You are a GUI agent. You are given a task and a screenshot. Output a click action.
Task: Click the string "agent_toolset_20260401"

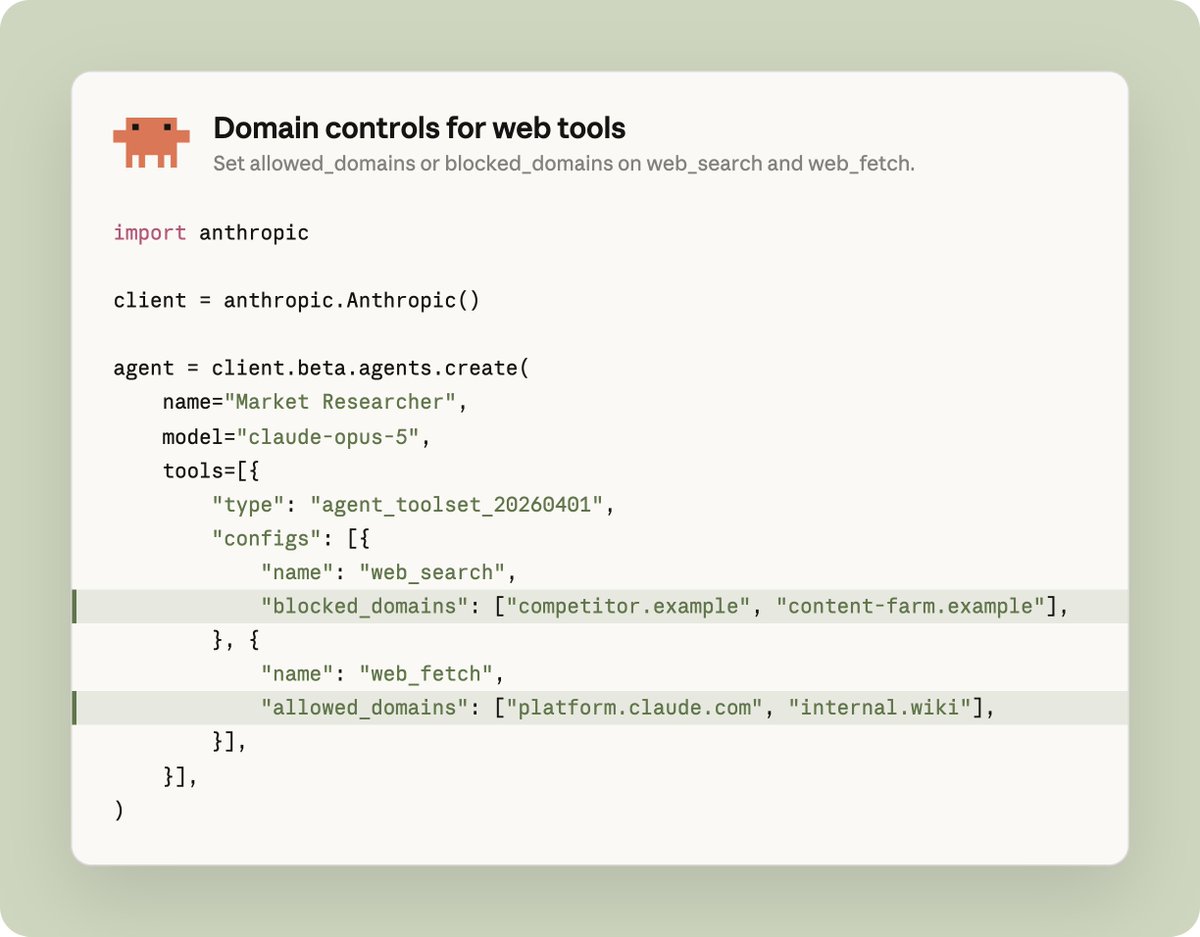(456, 504)
